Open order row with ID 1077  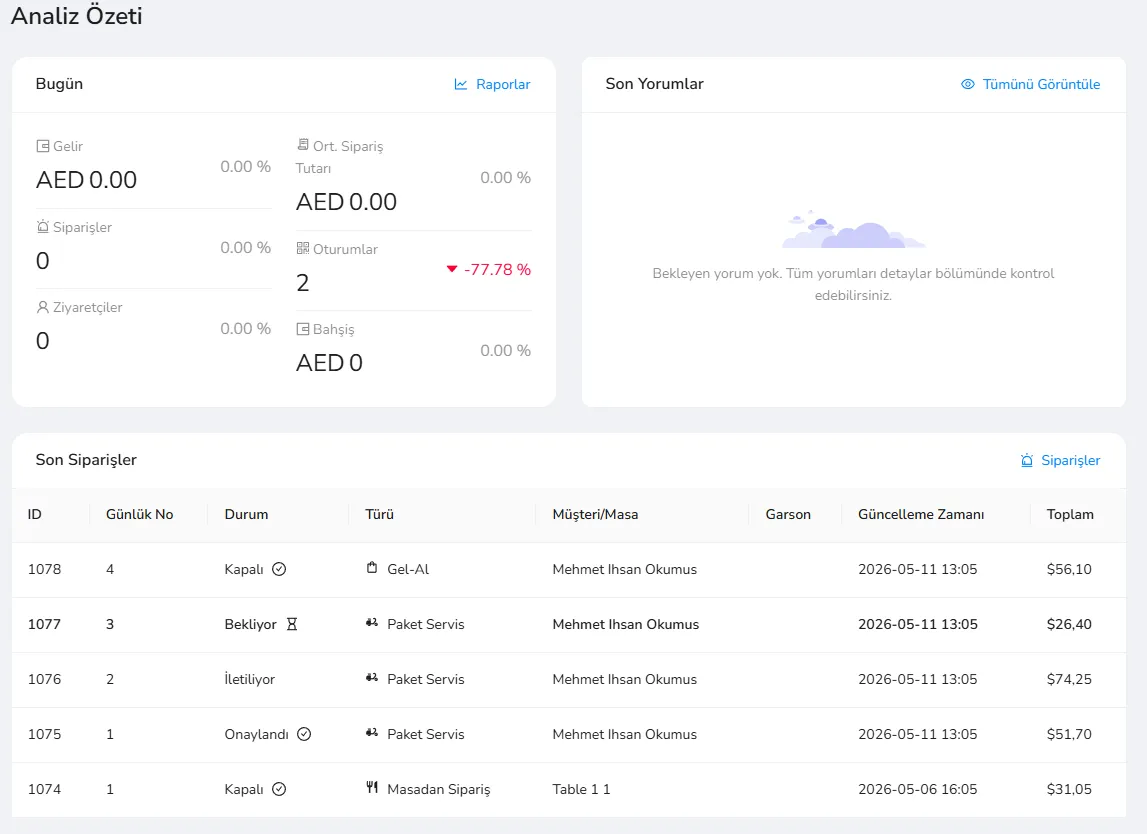568,625
